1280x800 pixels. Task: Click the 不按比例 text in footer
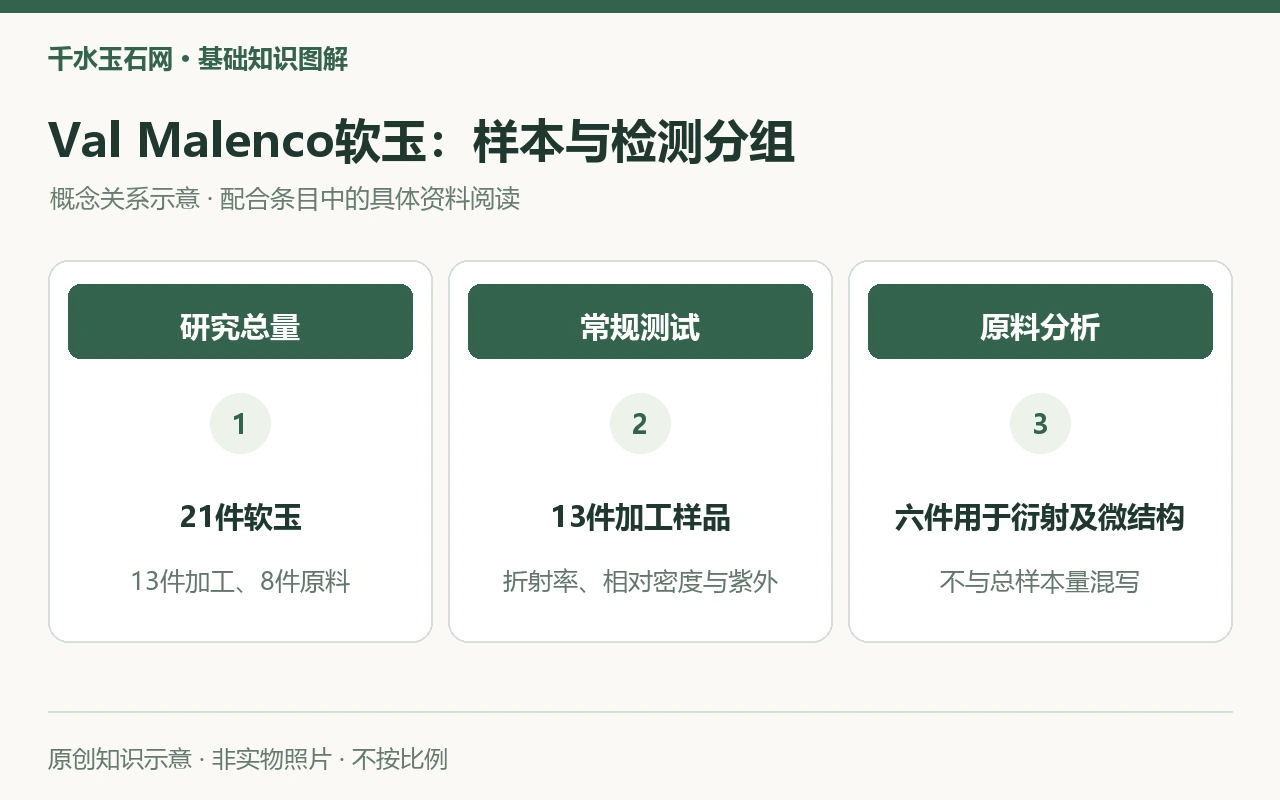(x=399, y=759)
